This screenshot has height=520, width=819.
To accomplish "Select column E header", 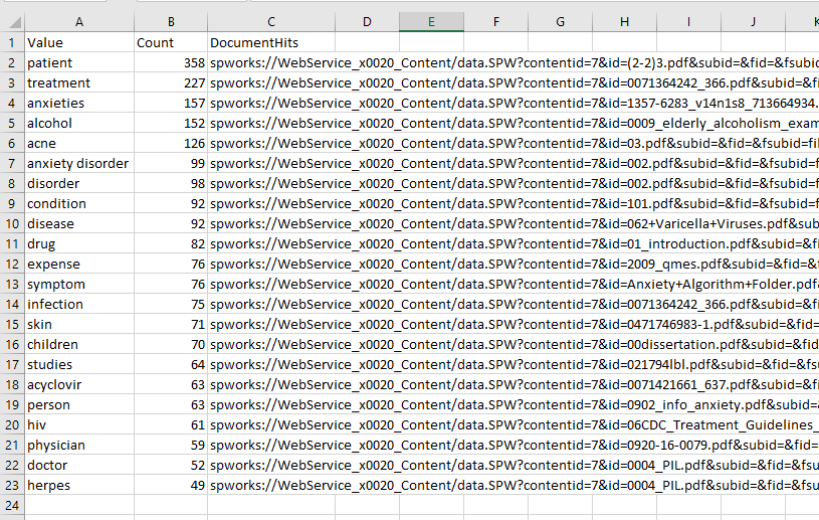I will [431, 22].
